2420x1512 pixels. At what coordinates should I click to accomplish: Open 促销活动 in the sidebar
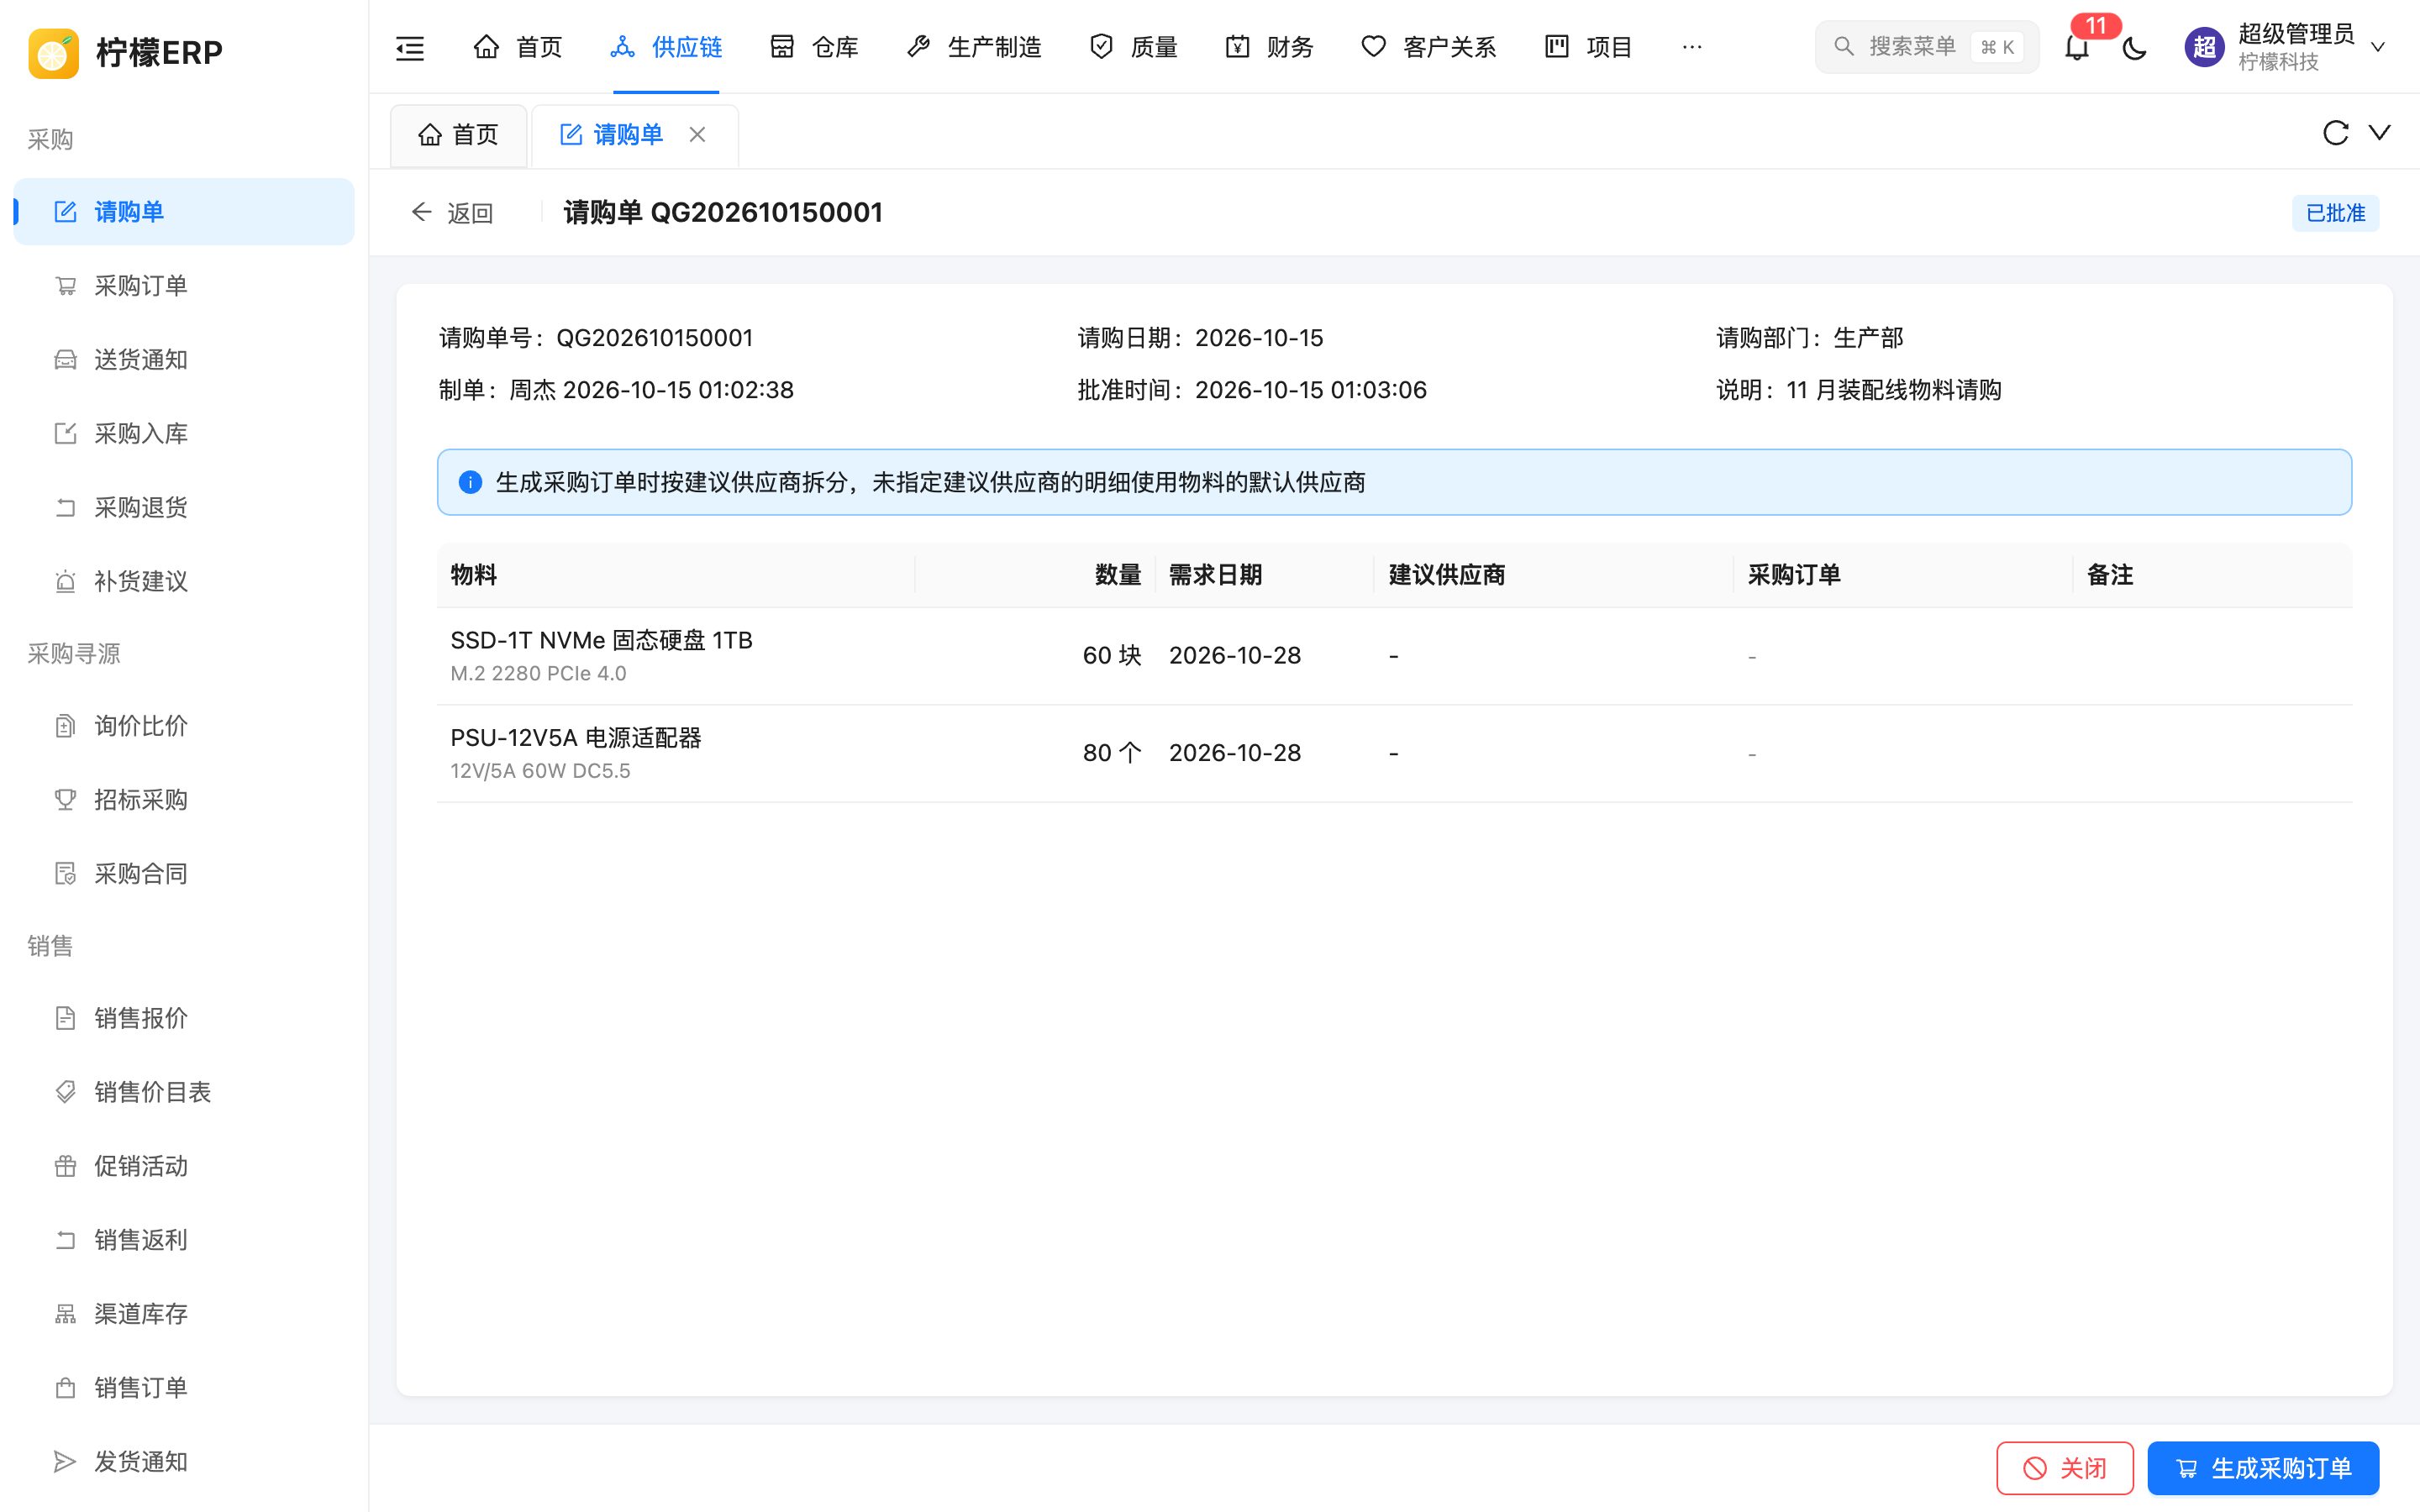(x=184, y=1166)
